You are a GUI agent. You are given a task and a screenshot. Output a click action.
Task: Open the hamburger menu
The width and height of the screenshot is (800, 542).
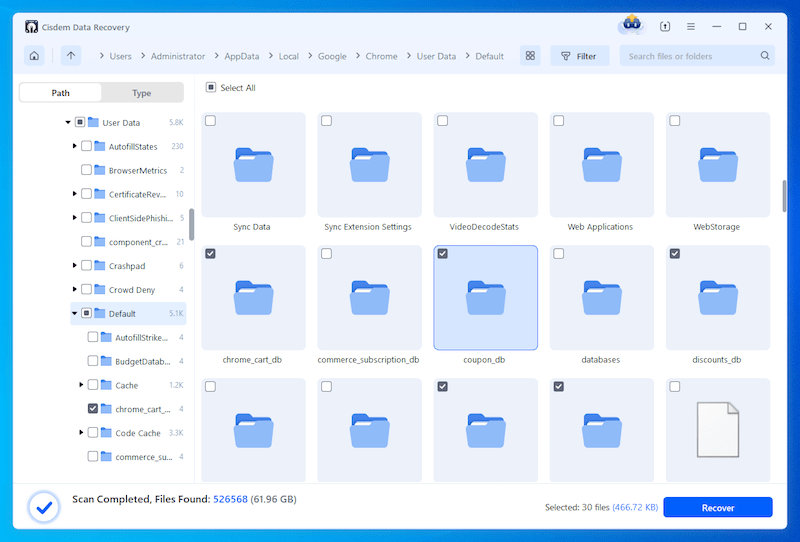pos(691,26)
